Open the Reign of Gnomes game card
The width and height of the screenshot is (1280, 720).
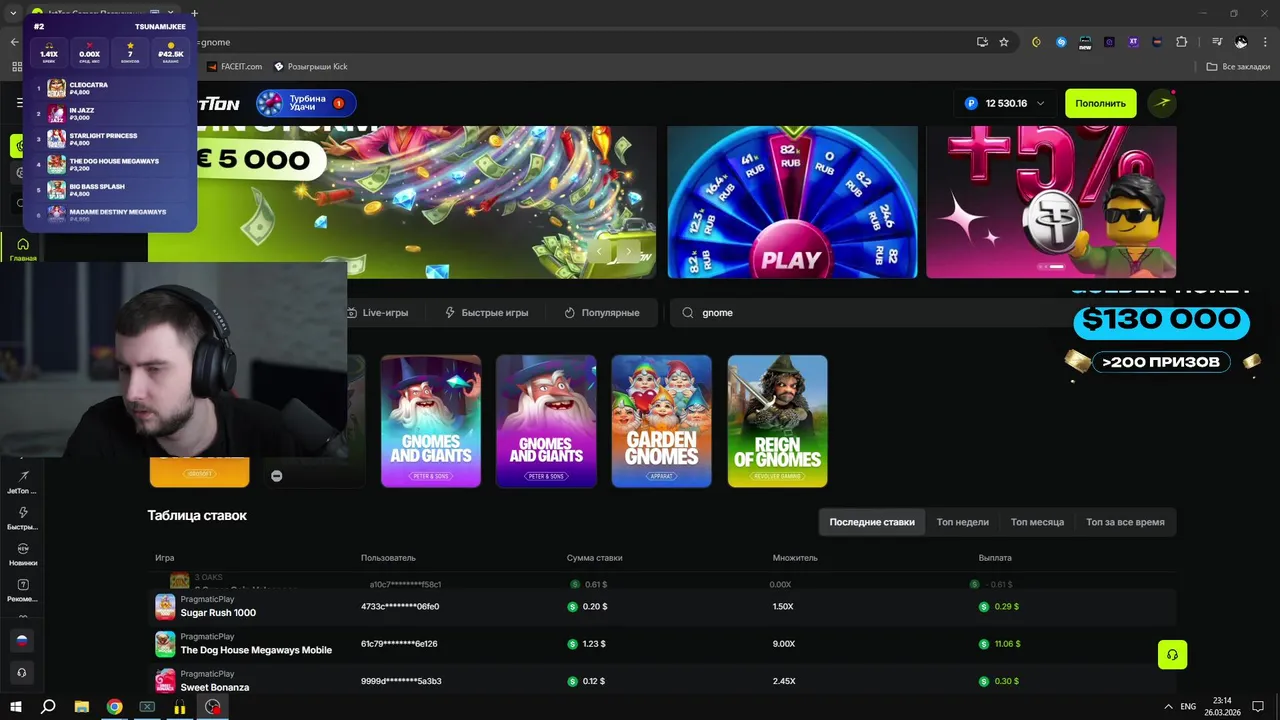777,421
